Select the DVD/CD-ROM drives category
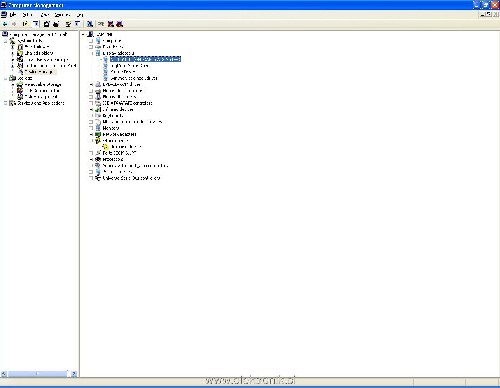This screenshot has width=500, height=388. 121,84
